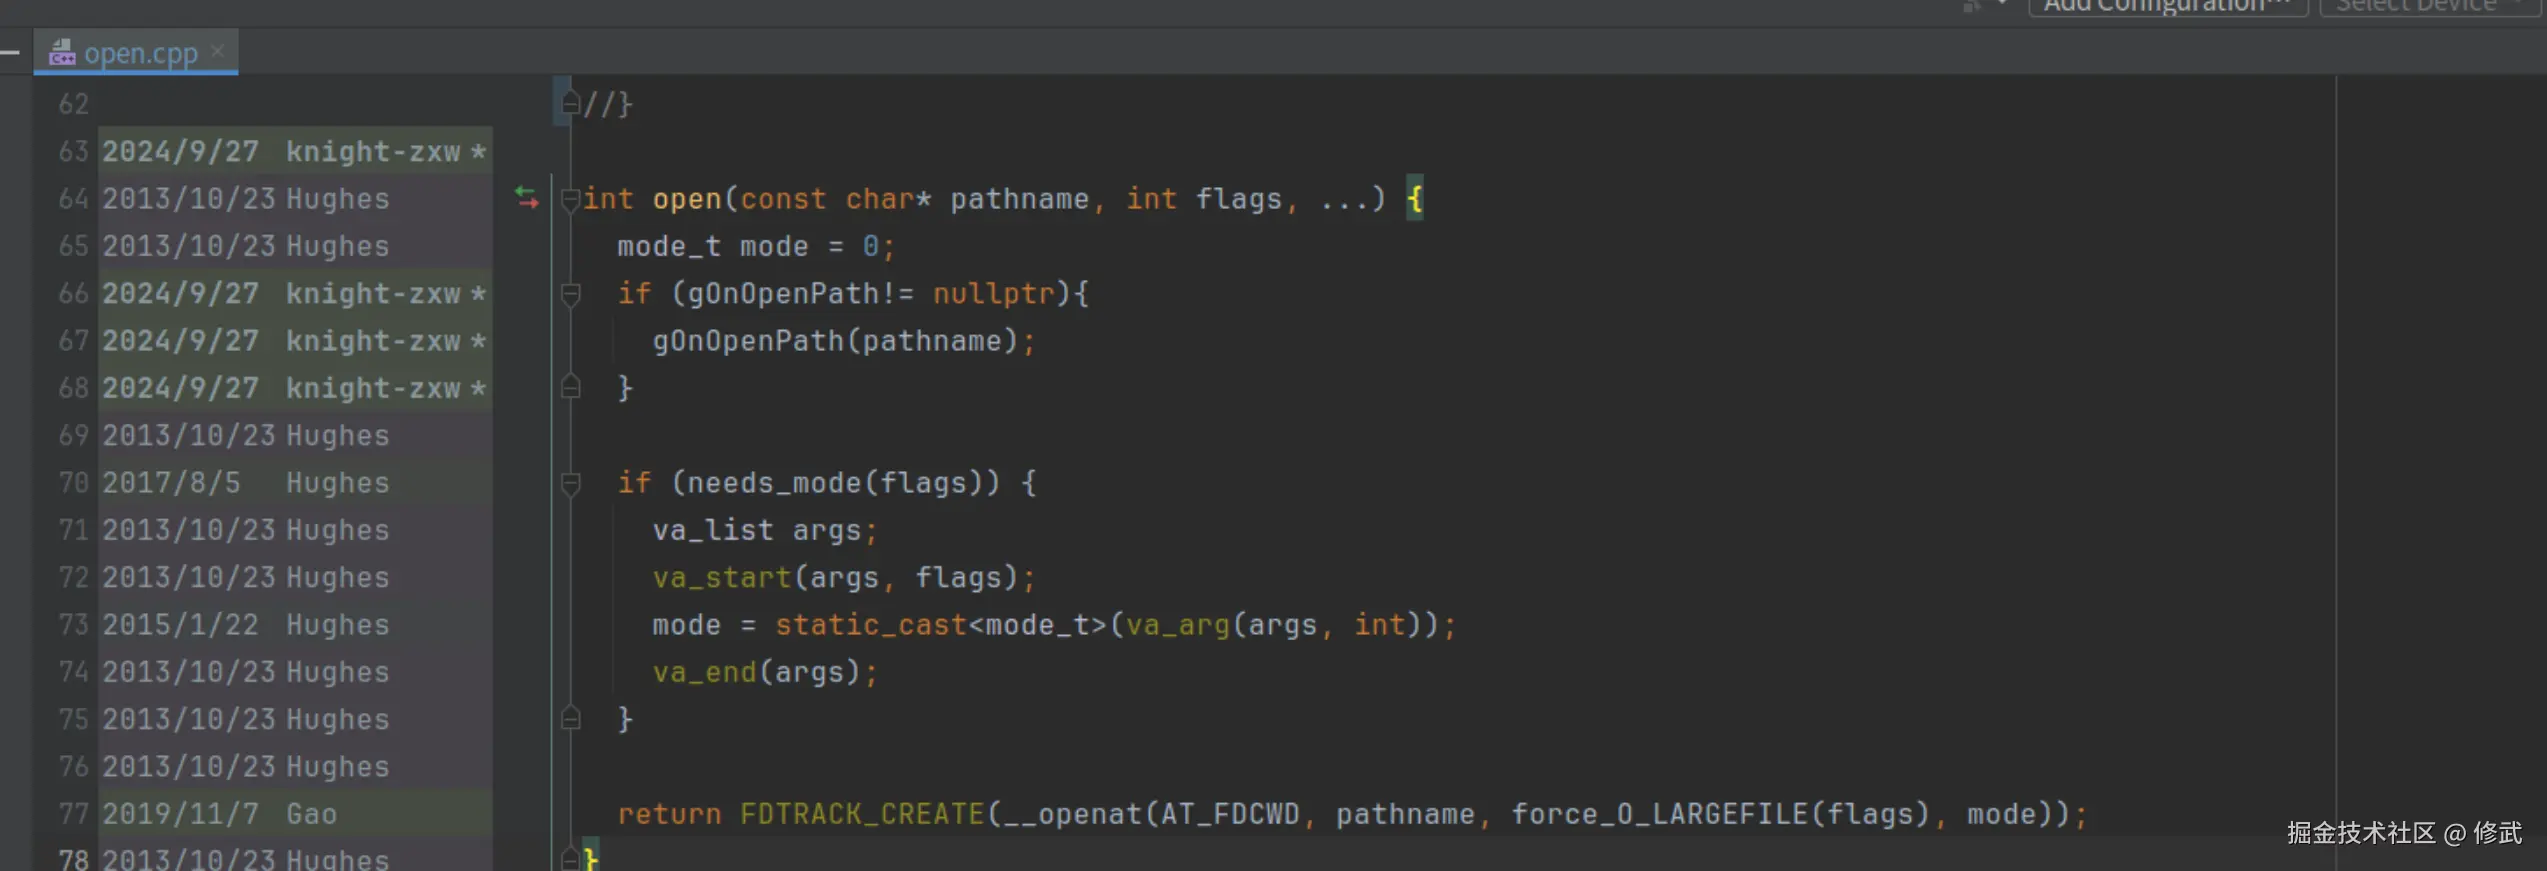2547x871 pixels.
Task: Open the Add Configuration dropdown
Action: 2167,7
